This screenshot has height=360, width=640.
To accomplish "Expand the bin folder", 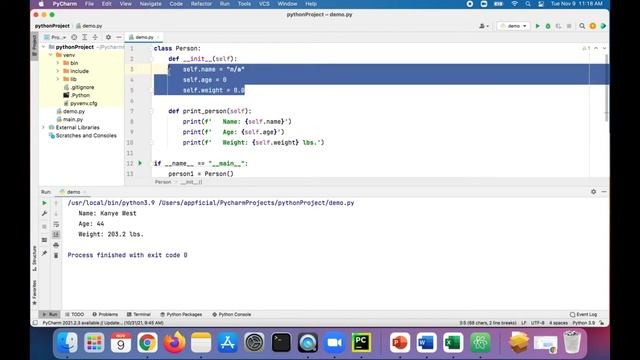I will (58, 63).
